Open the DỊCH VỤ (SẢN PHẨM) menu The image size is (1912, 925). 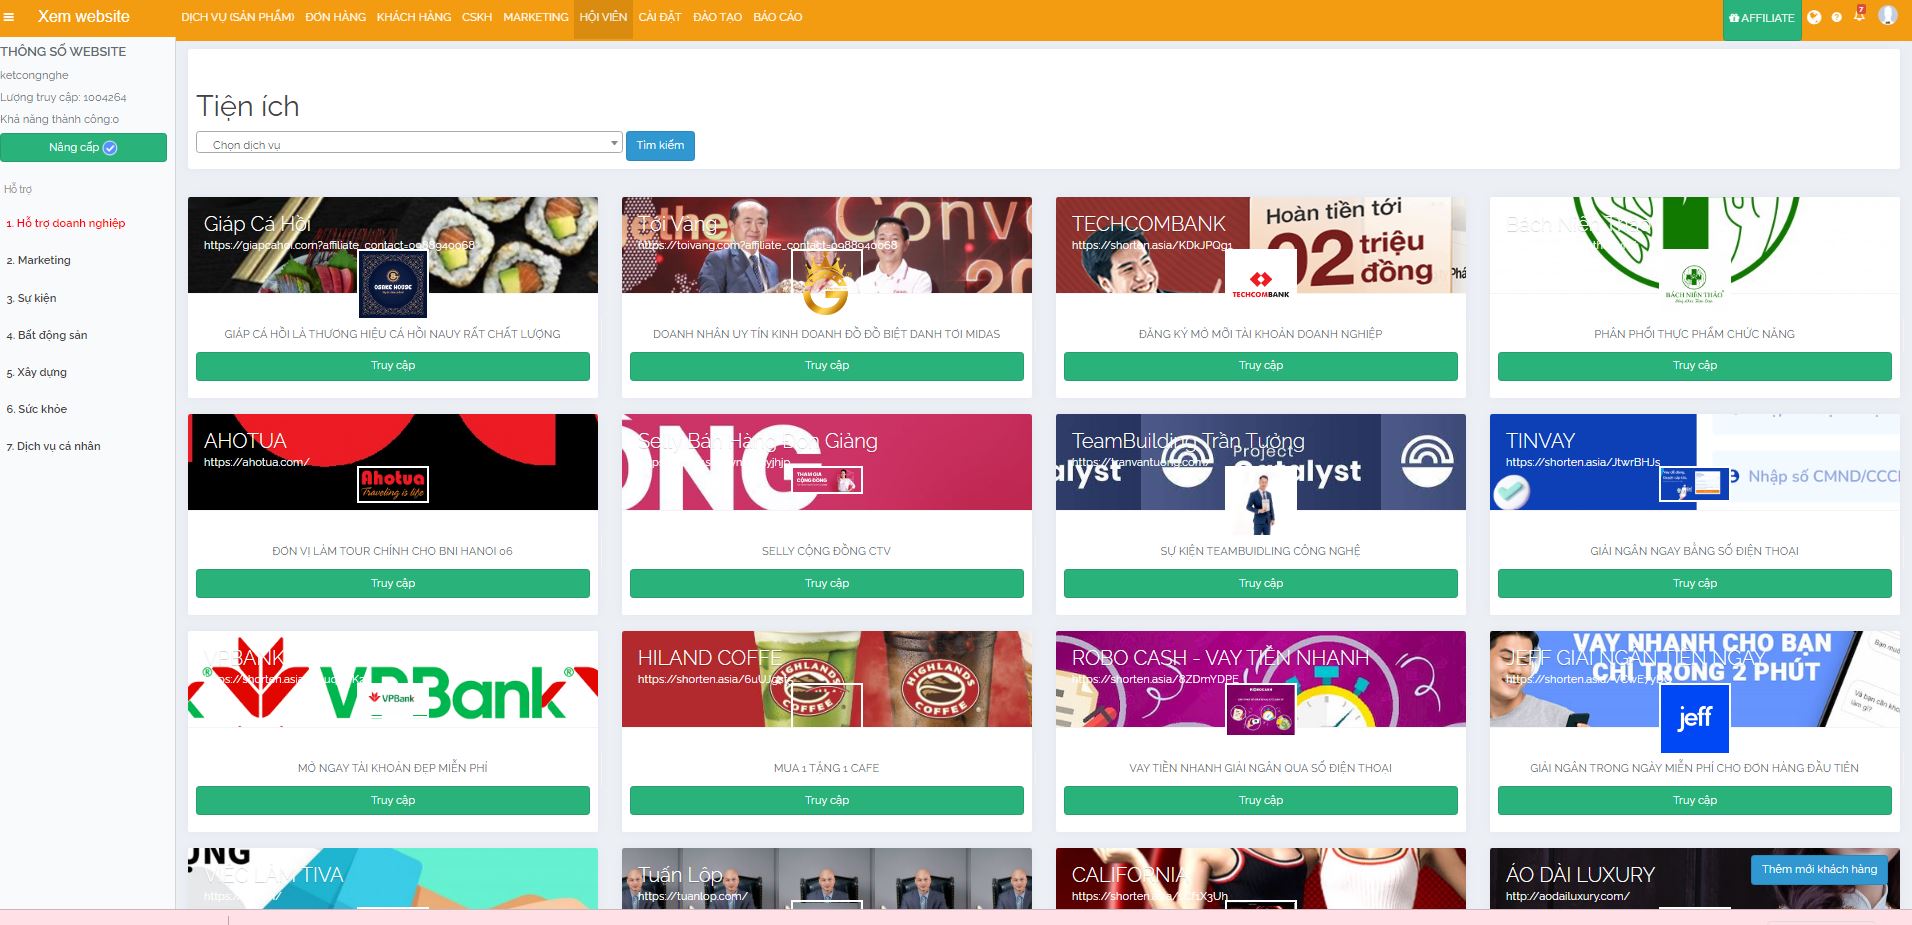[237, 17]
